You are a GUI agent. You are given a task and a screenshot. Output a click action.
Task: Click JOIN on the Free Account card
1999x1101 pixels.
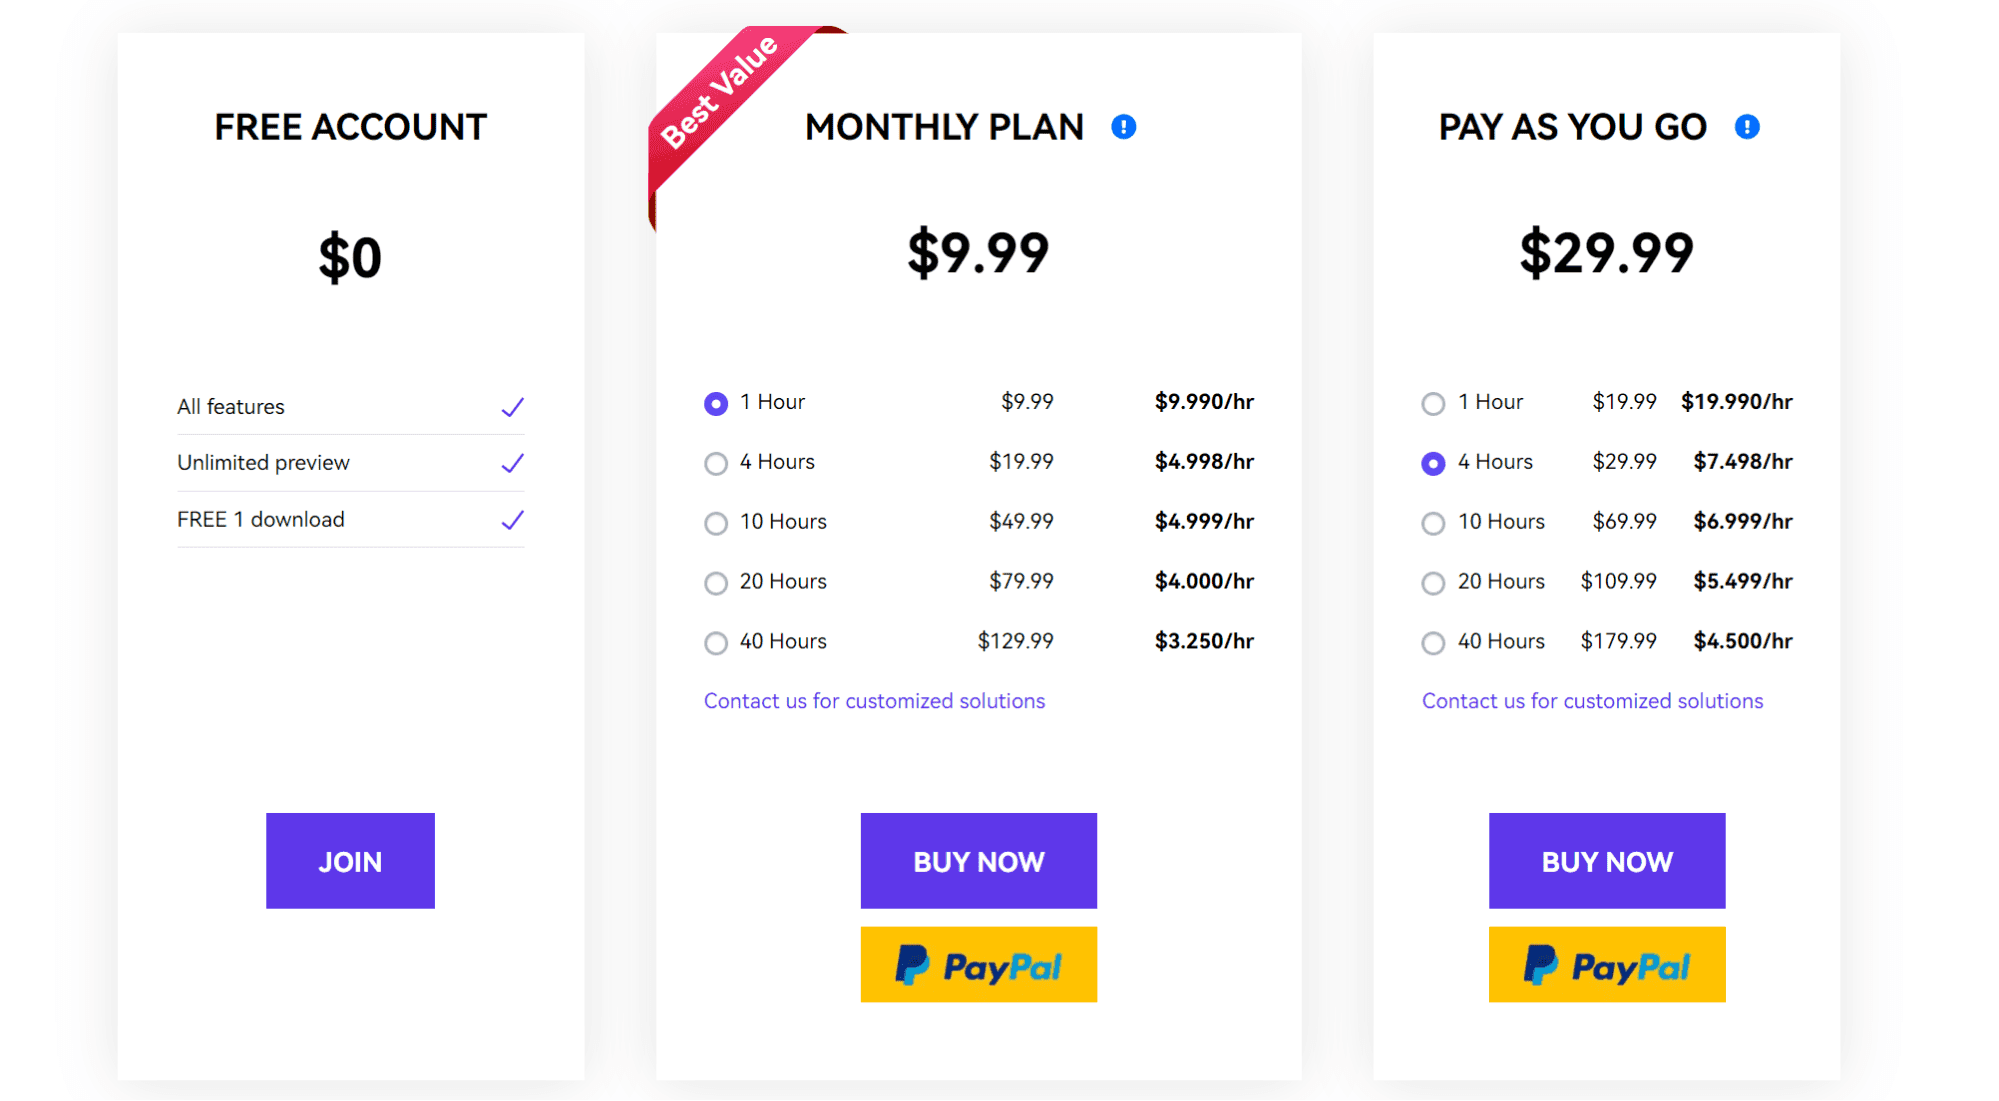pos(350,861)
